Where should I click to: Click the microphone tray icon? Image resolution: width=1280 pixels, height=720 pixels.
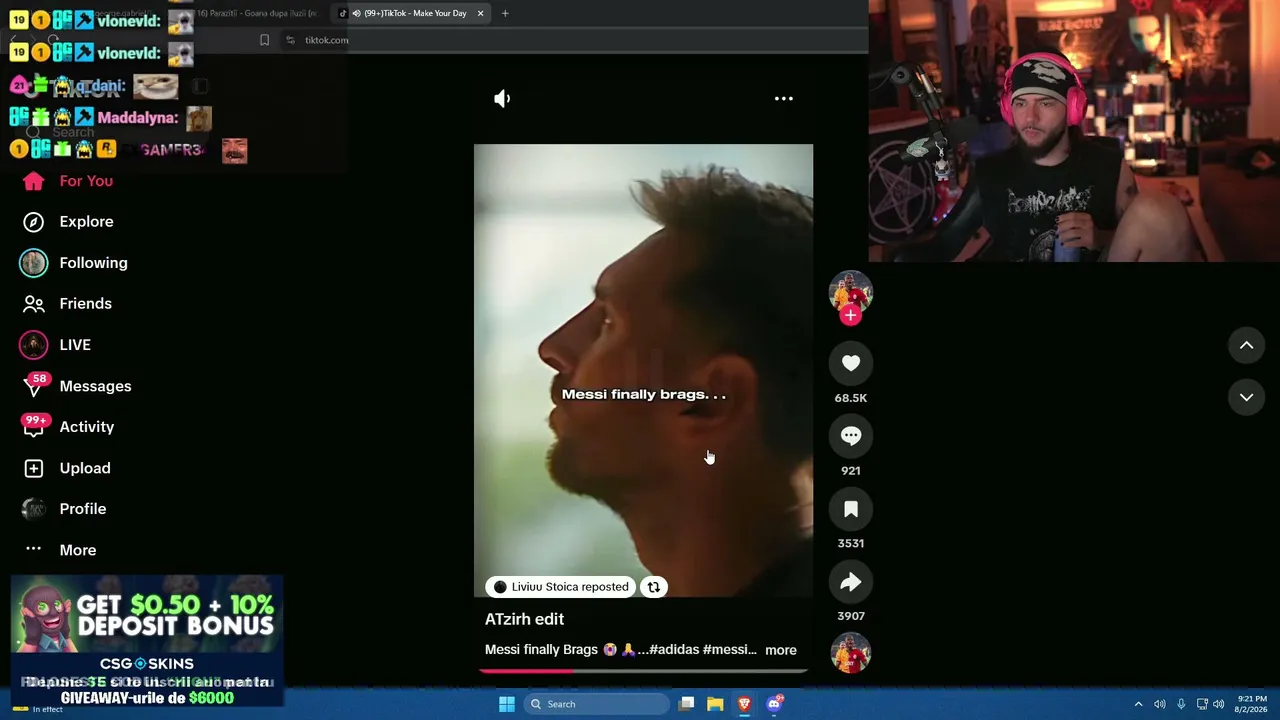pyautogui.click(x=1181, y=704)
